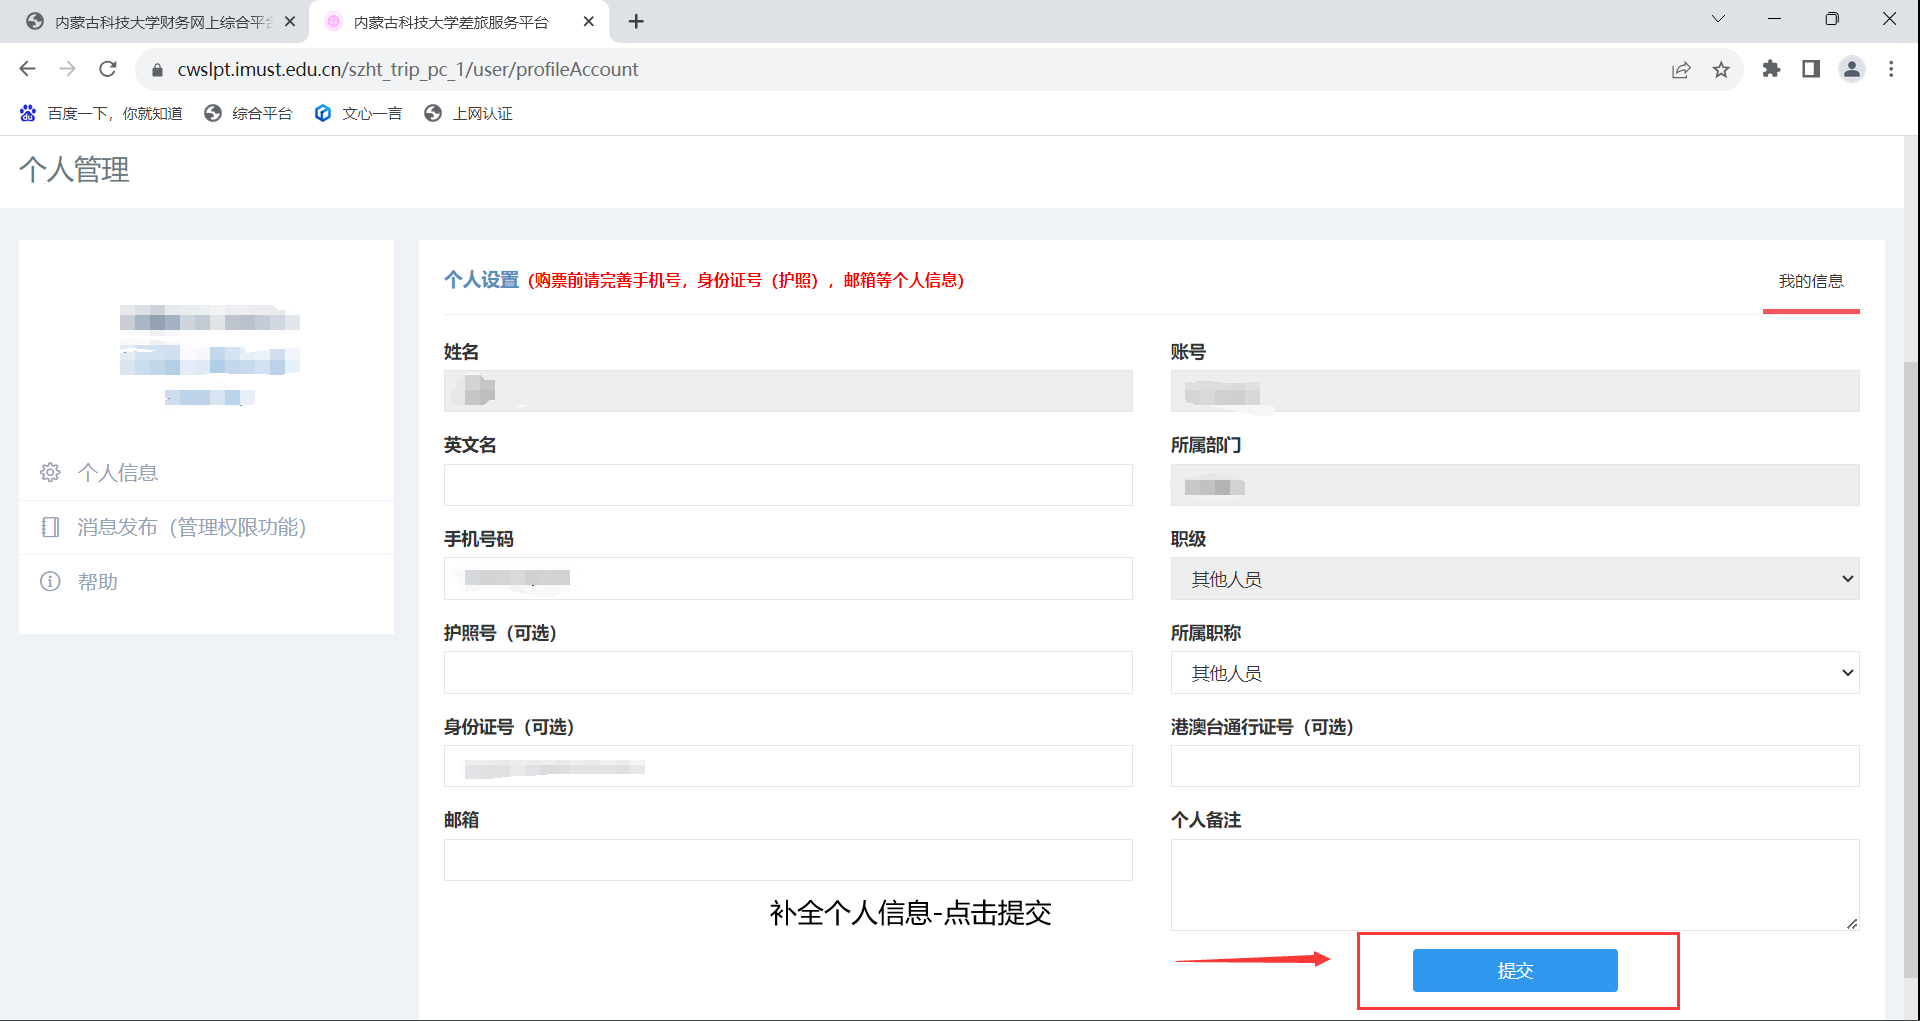Open the Chrome three-dot menu
The width and height of the screenshot is (1920, 1021).
[1891, 69]
